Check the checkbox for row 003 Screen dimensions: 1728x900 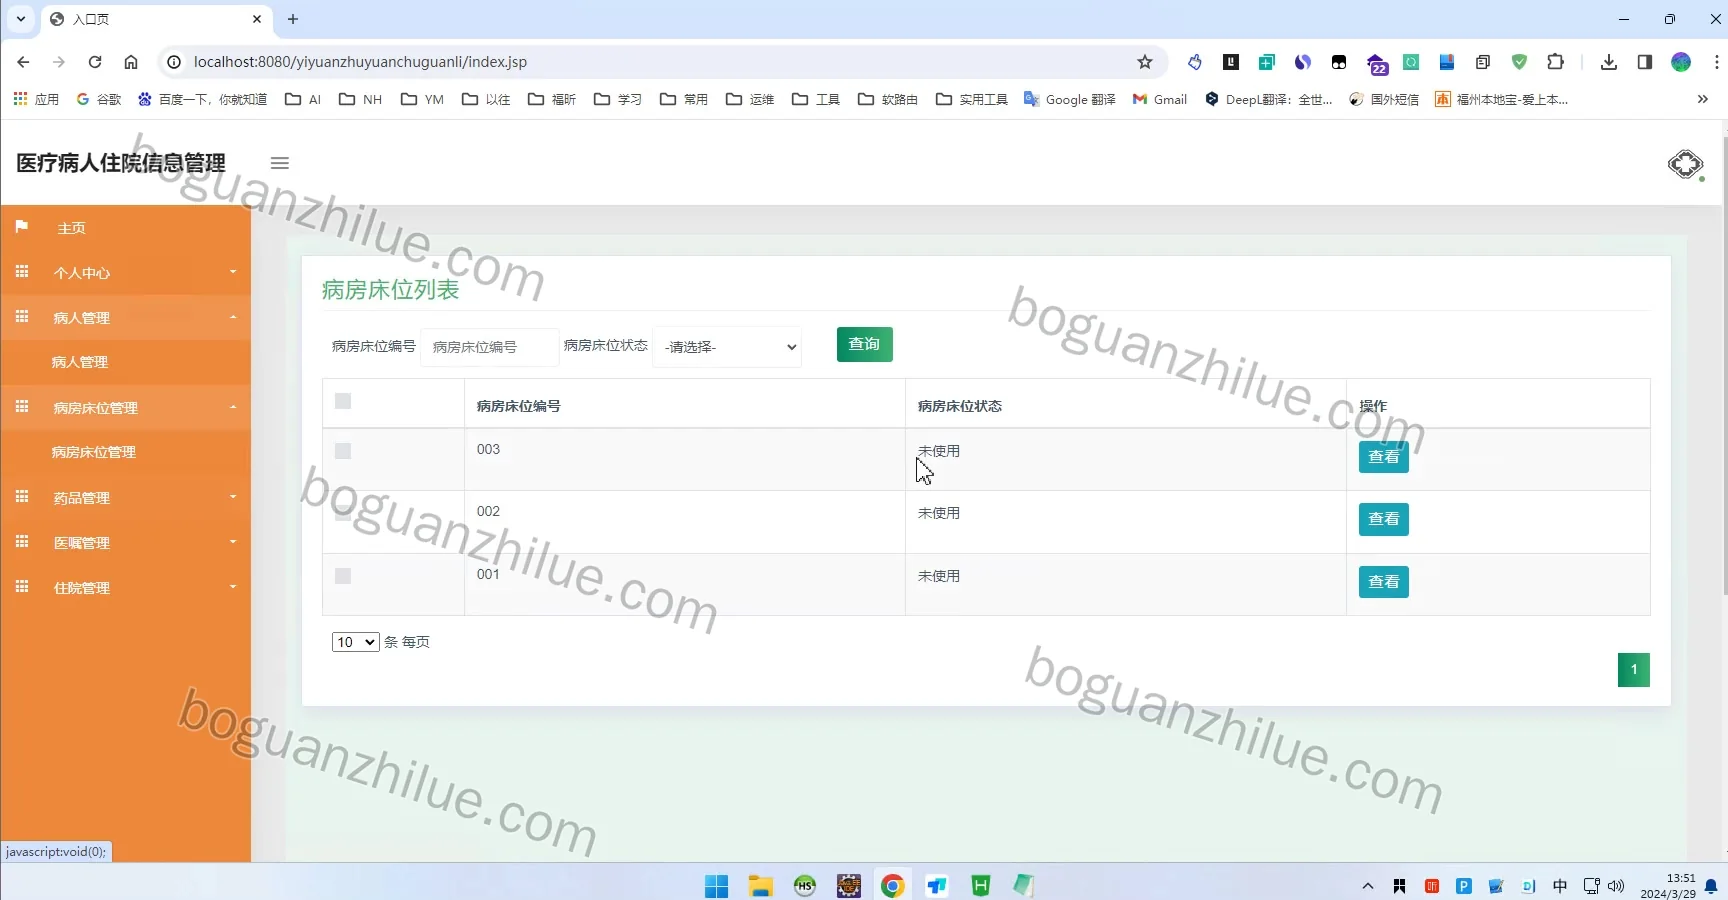click(343, 451)
